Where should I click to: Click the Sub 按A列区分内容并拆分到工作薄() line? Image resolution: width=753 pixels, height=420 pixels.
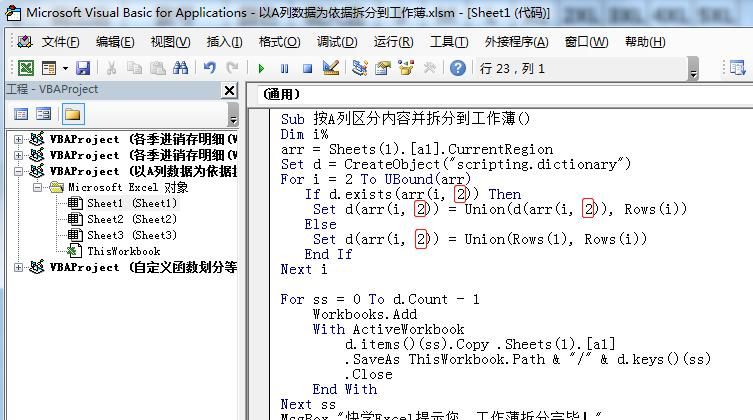pos(405,119)
